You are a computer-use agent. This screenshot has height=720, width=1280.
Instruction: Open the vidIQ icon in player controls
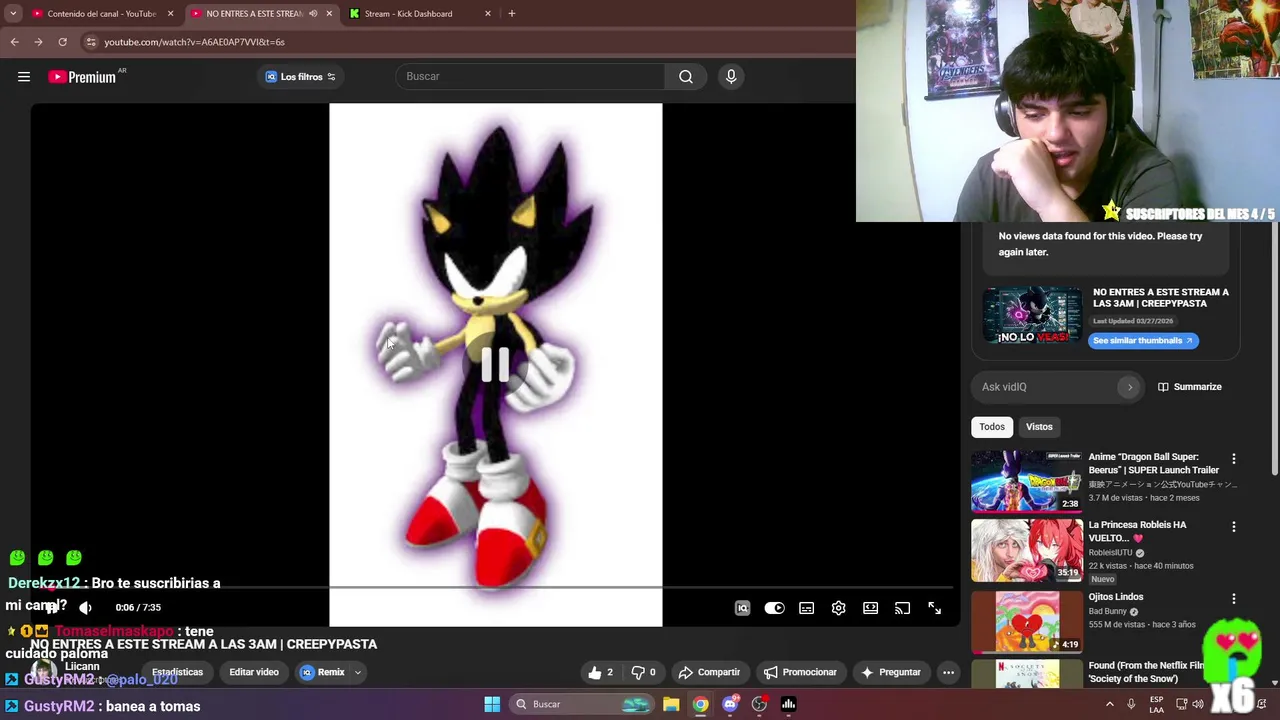(x=742, y=608)
